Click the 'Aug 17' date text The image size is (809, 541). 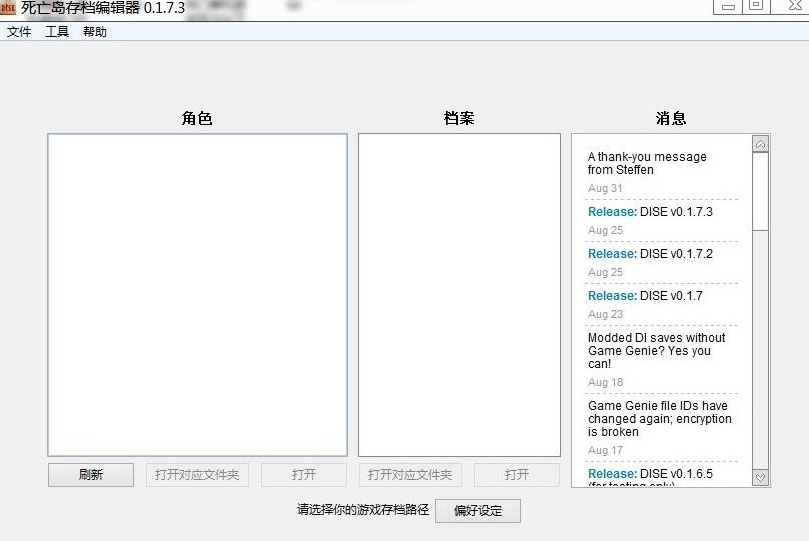[x=605, y=450]
